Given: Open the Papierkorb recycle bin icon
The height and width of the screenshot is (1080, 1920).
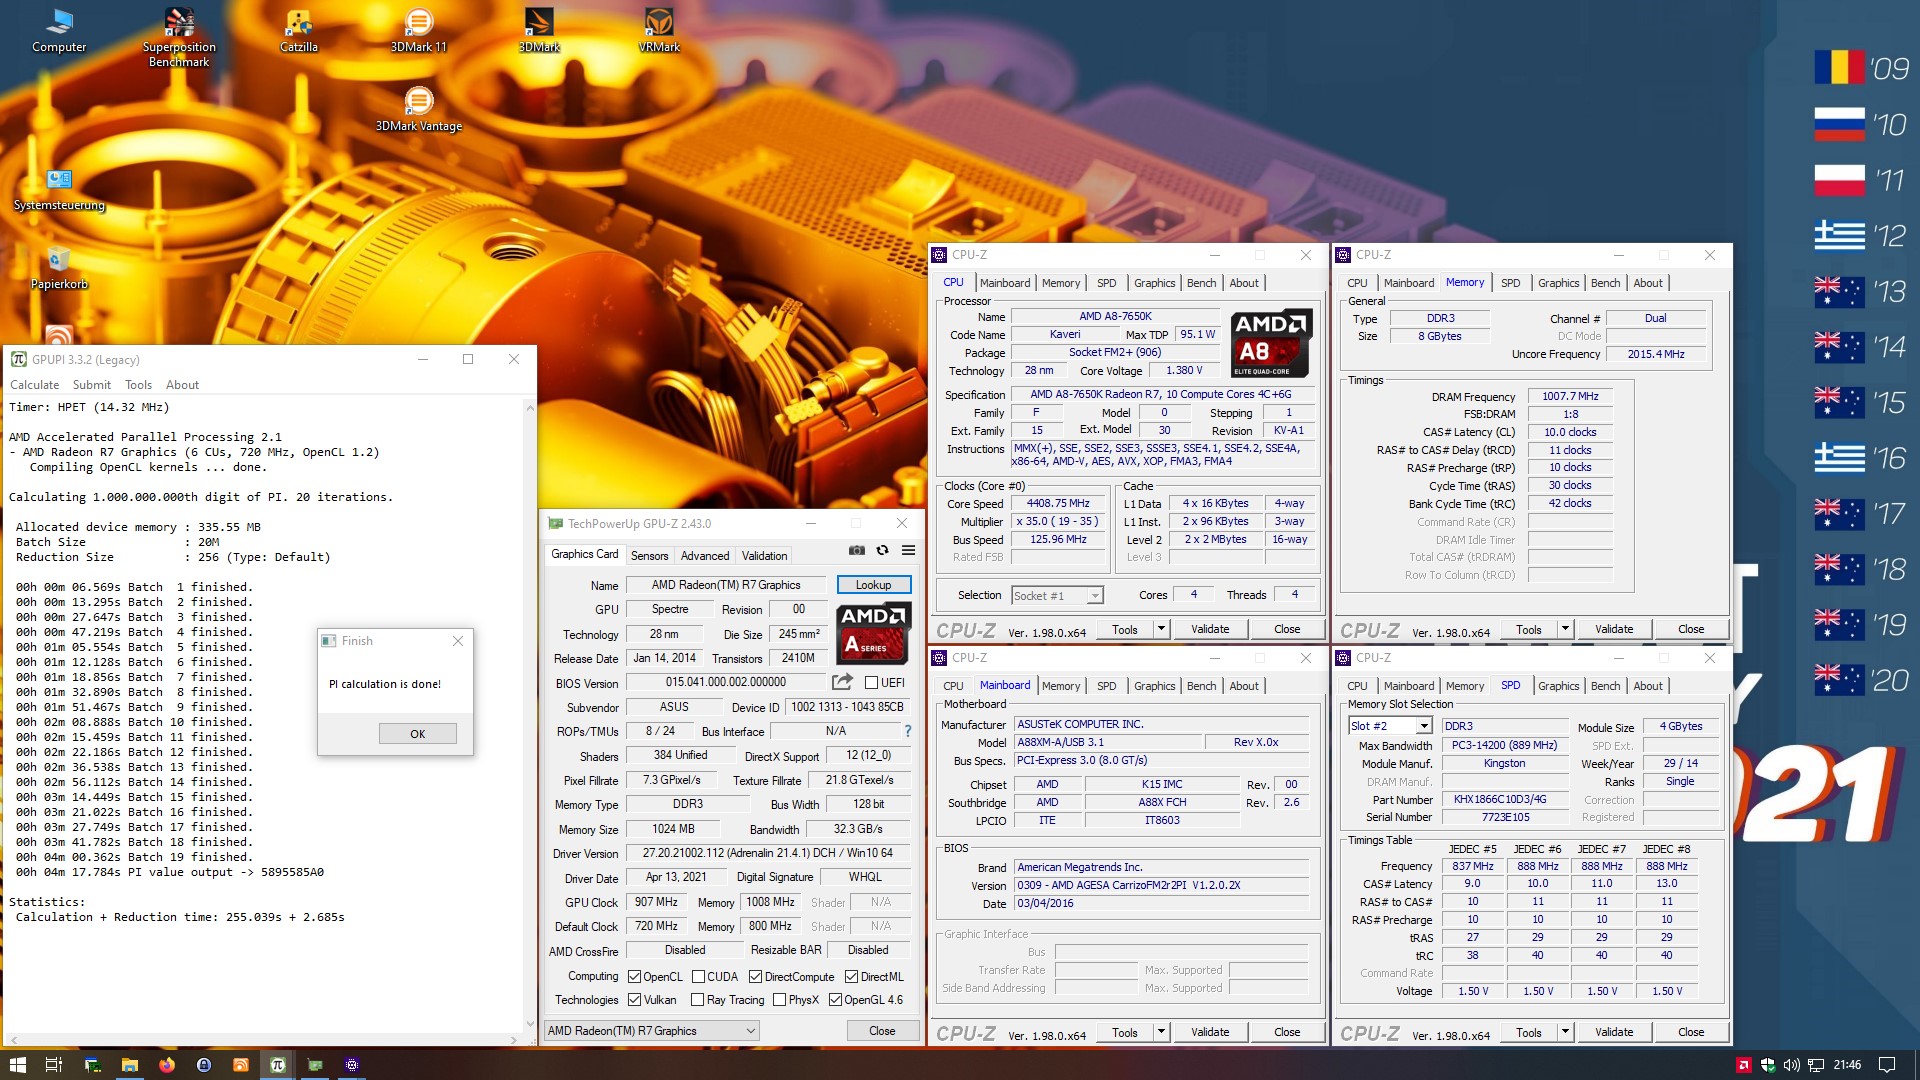Looking at the screenshot, I should (x=59, y=268).
